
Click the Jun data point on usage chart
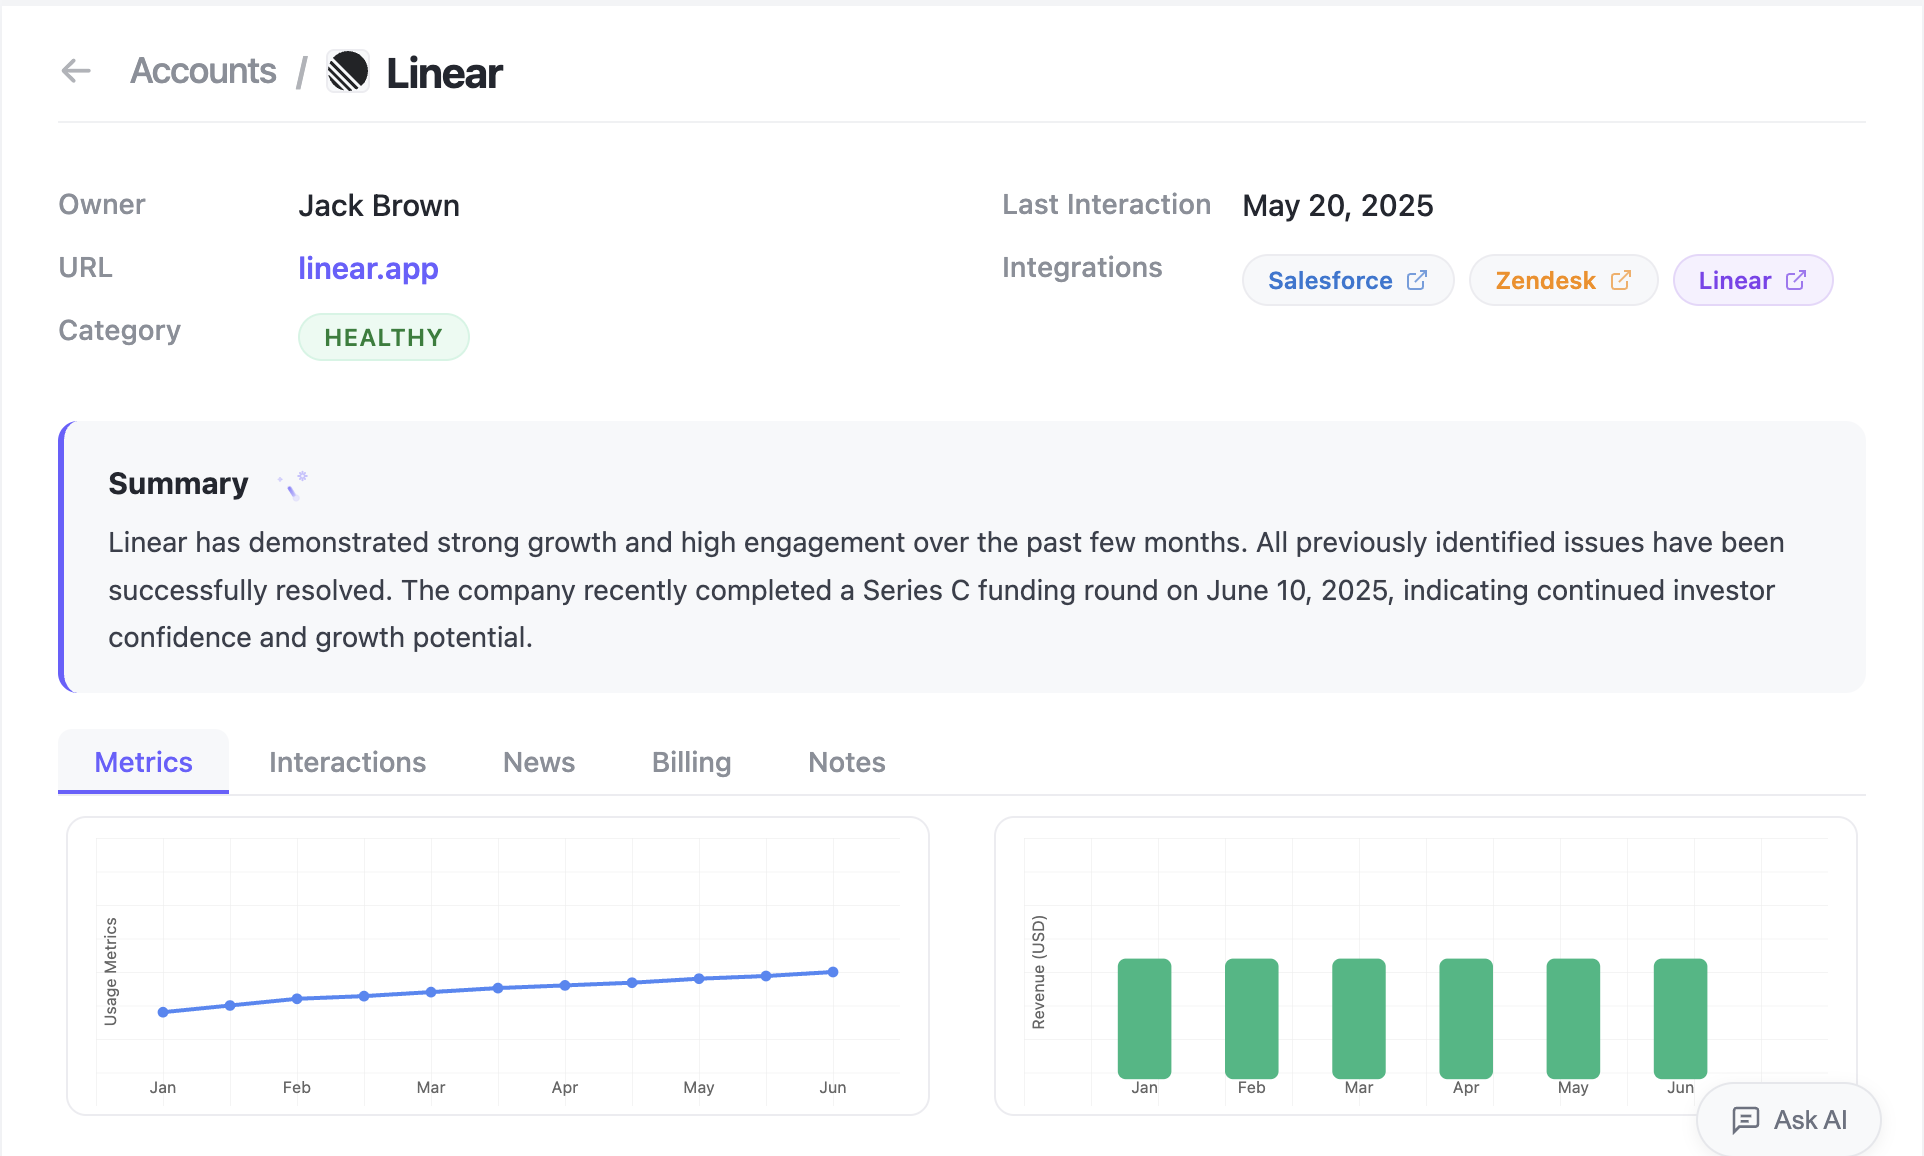(x=833, y=972)
